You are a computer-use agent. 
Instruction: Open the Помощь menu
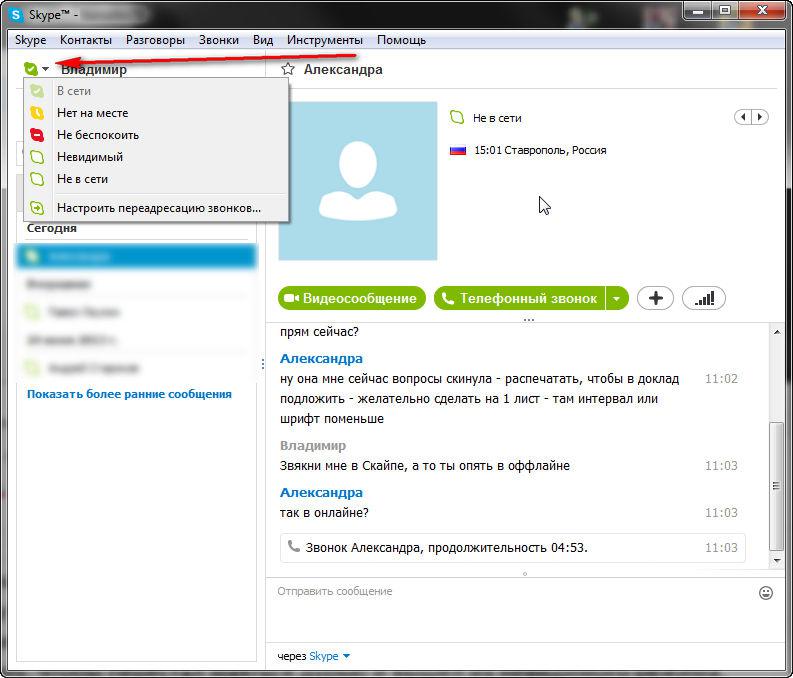click(402, 40)
